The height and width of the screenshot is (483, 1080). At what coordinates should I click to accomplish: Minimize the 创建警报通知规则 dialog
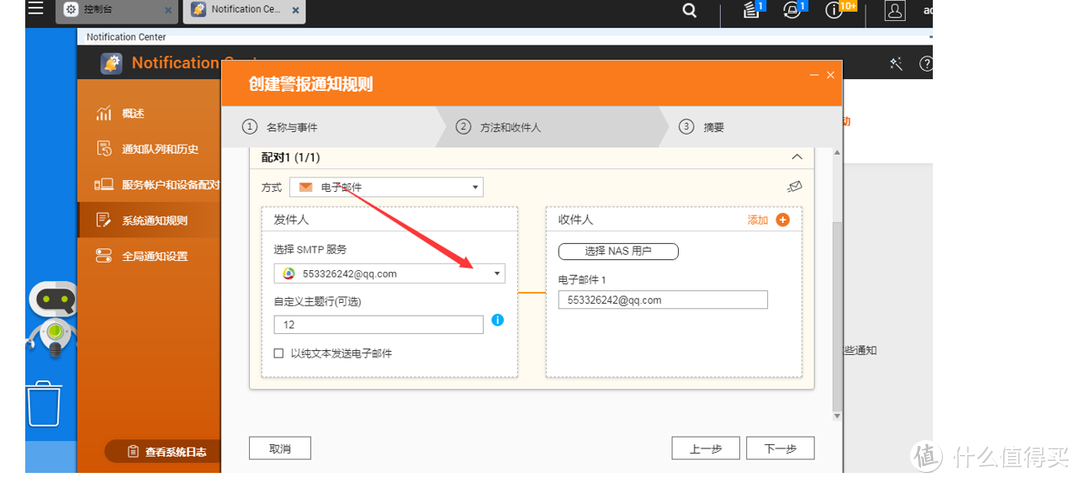click(814, 75)
